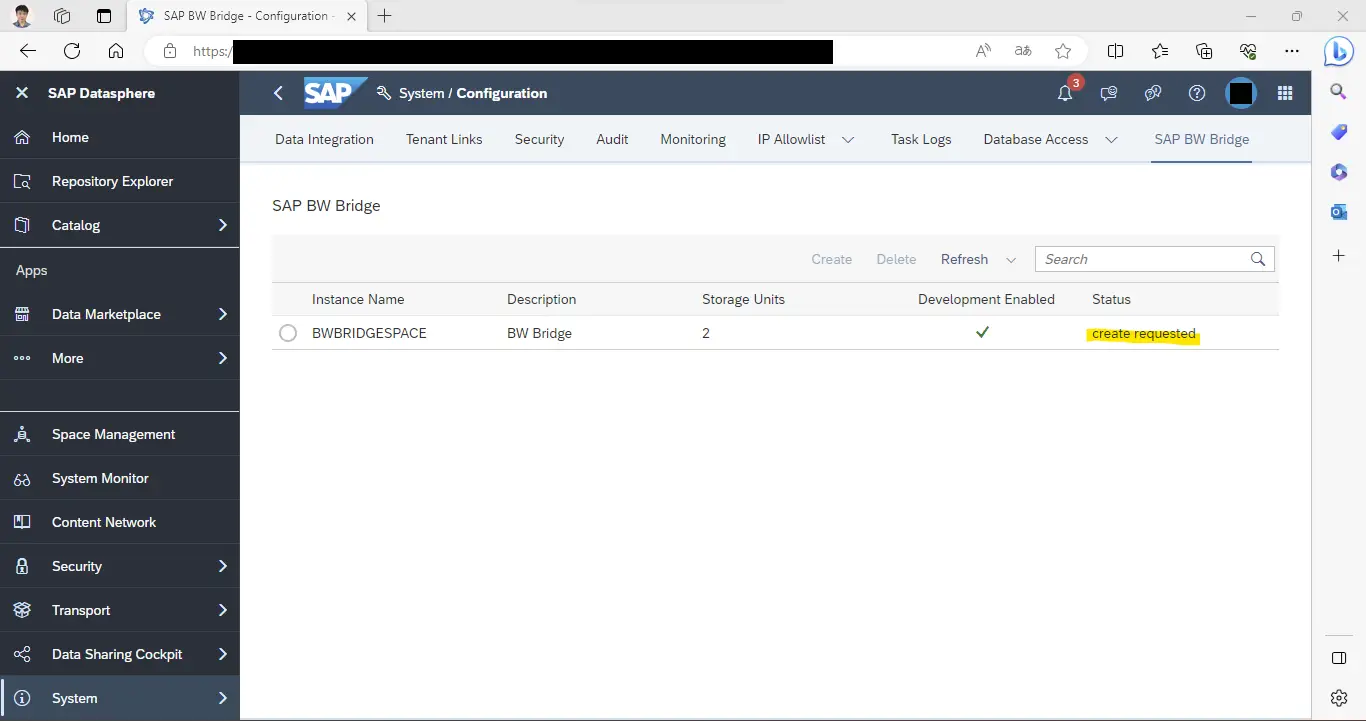Go back using SAP header arrow
This screenshot has height=721, width=1366.
[x=279, y=93]
